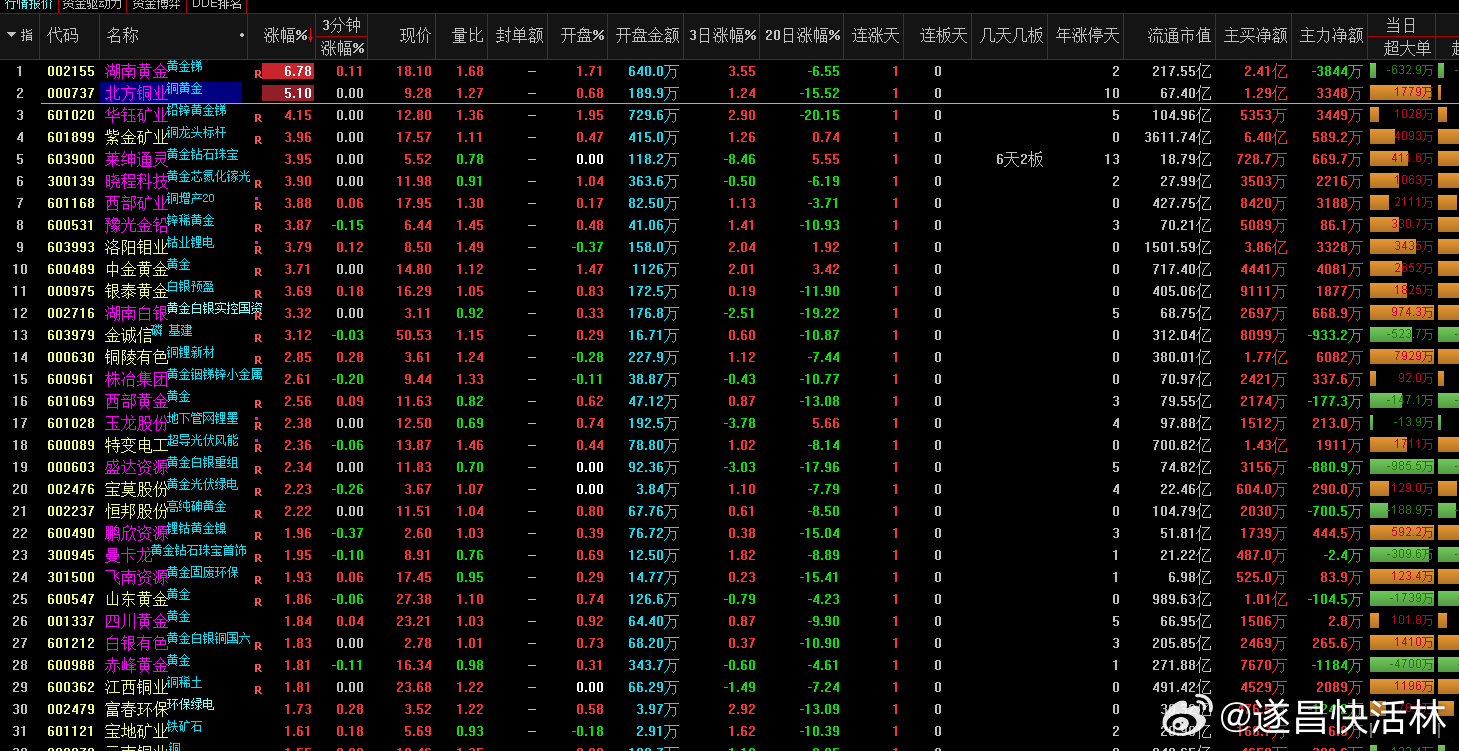Click the R margin icon on the 中金黄金 row

tap(258, 271)
